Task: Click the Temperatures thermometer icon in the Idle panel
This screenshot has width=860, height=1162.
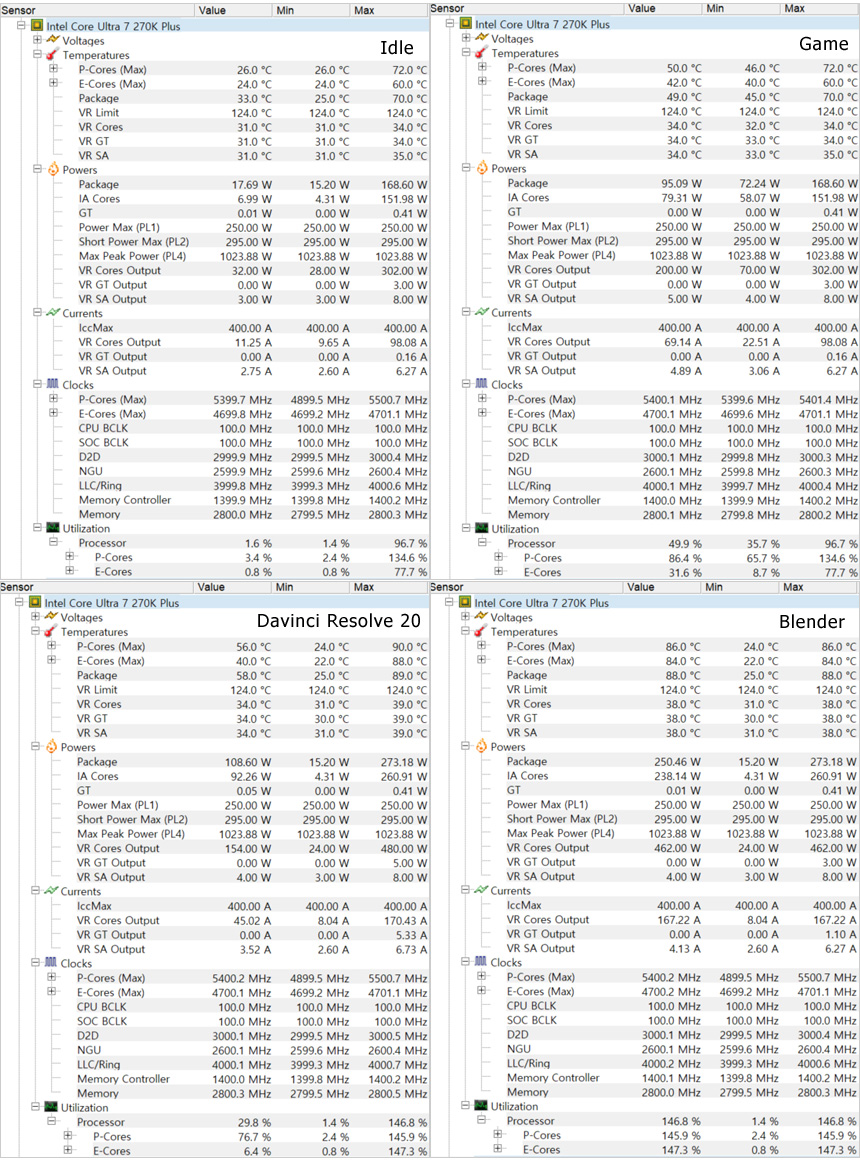Action: click(x=52, y=55)
